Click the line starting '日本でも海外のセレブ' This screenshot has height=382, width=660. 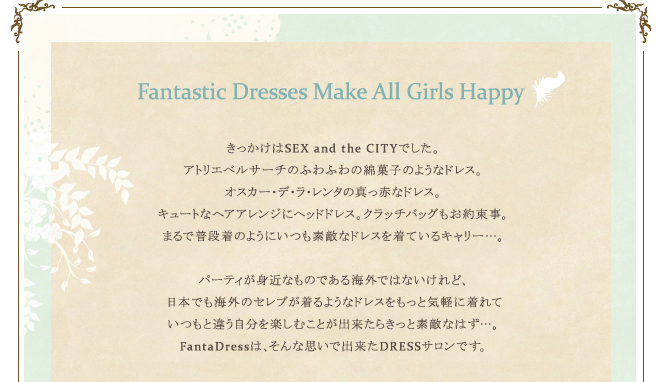(x=335, y=302)
